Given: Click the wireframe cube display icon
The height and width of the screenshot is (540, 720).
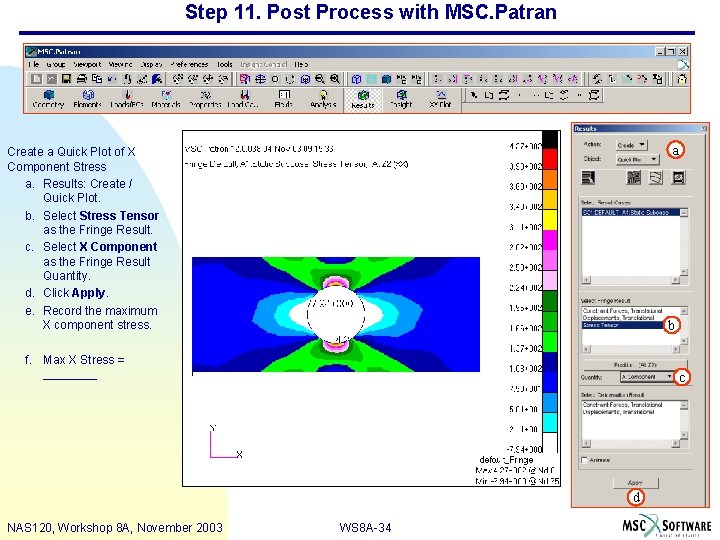Looking at the screenshot, I should point(356,79).
